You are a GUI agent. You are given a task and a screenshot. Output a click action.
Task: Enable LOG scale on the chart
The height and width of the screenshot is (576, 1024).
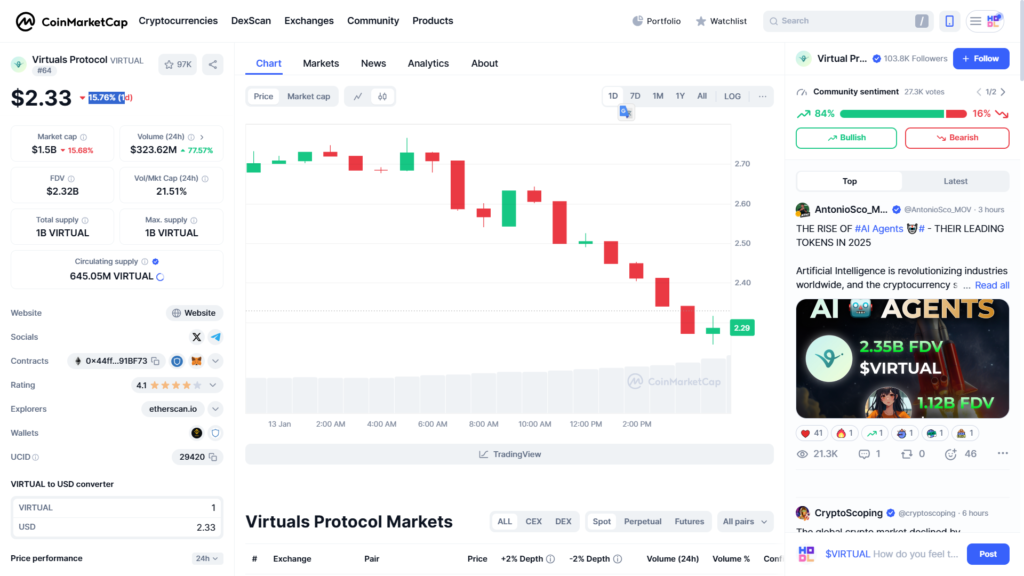732,96
